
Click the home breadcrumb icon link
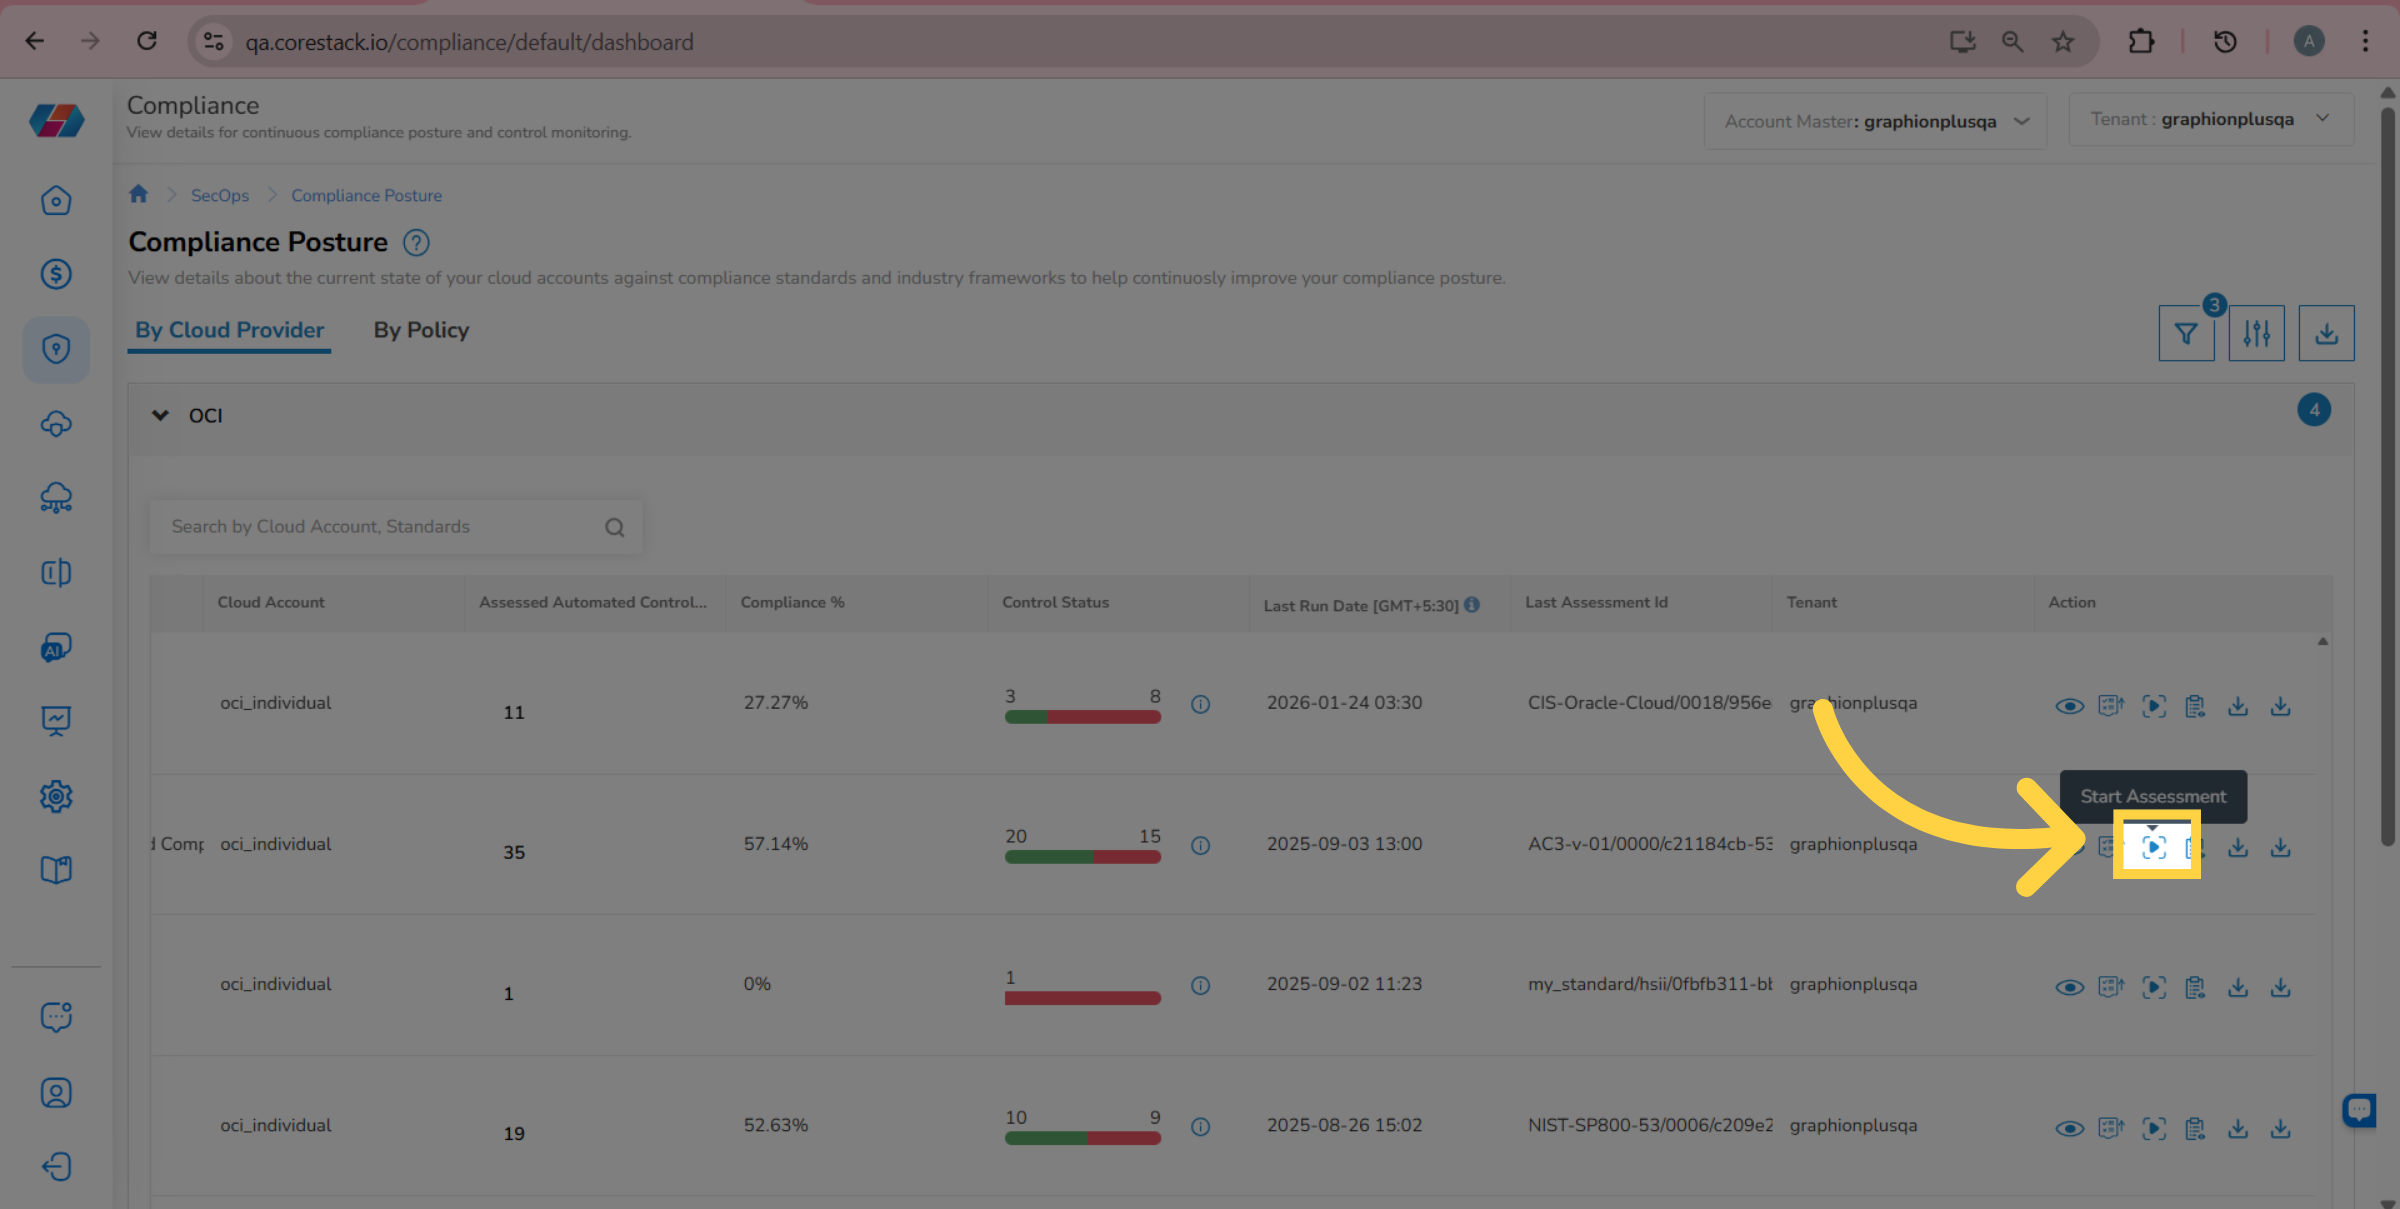[x=139, y=194]
